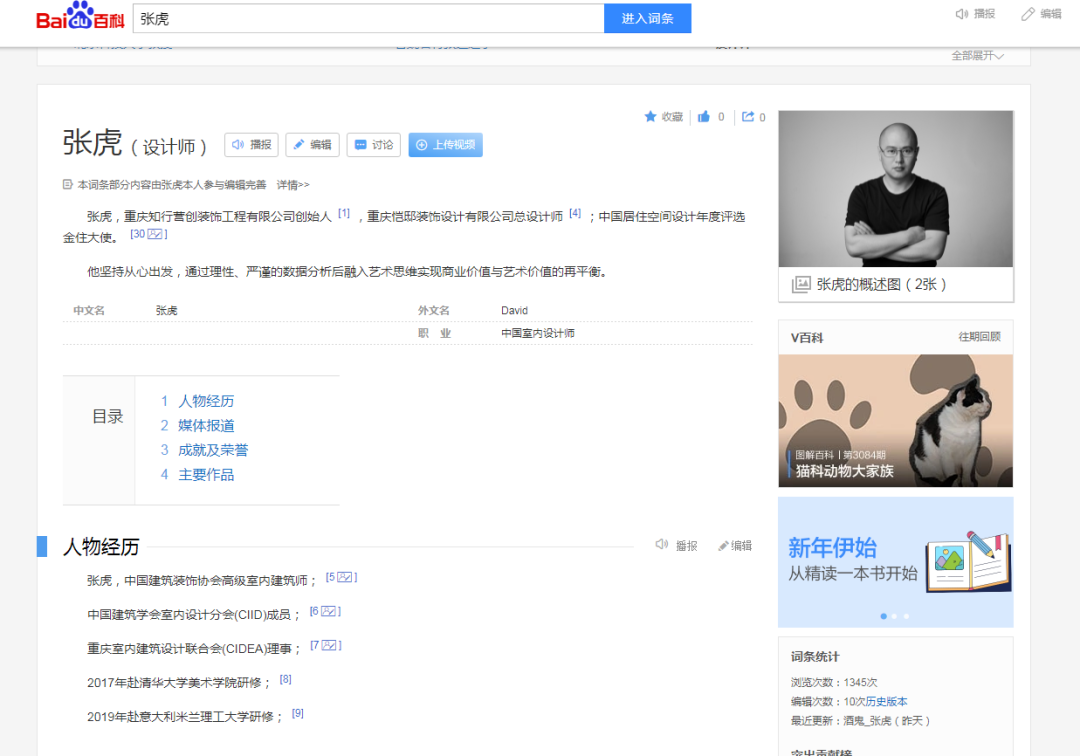1080x756 pixels.
Task: Open citation reference [30] with image icon
Action: [149, 234]
